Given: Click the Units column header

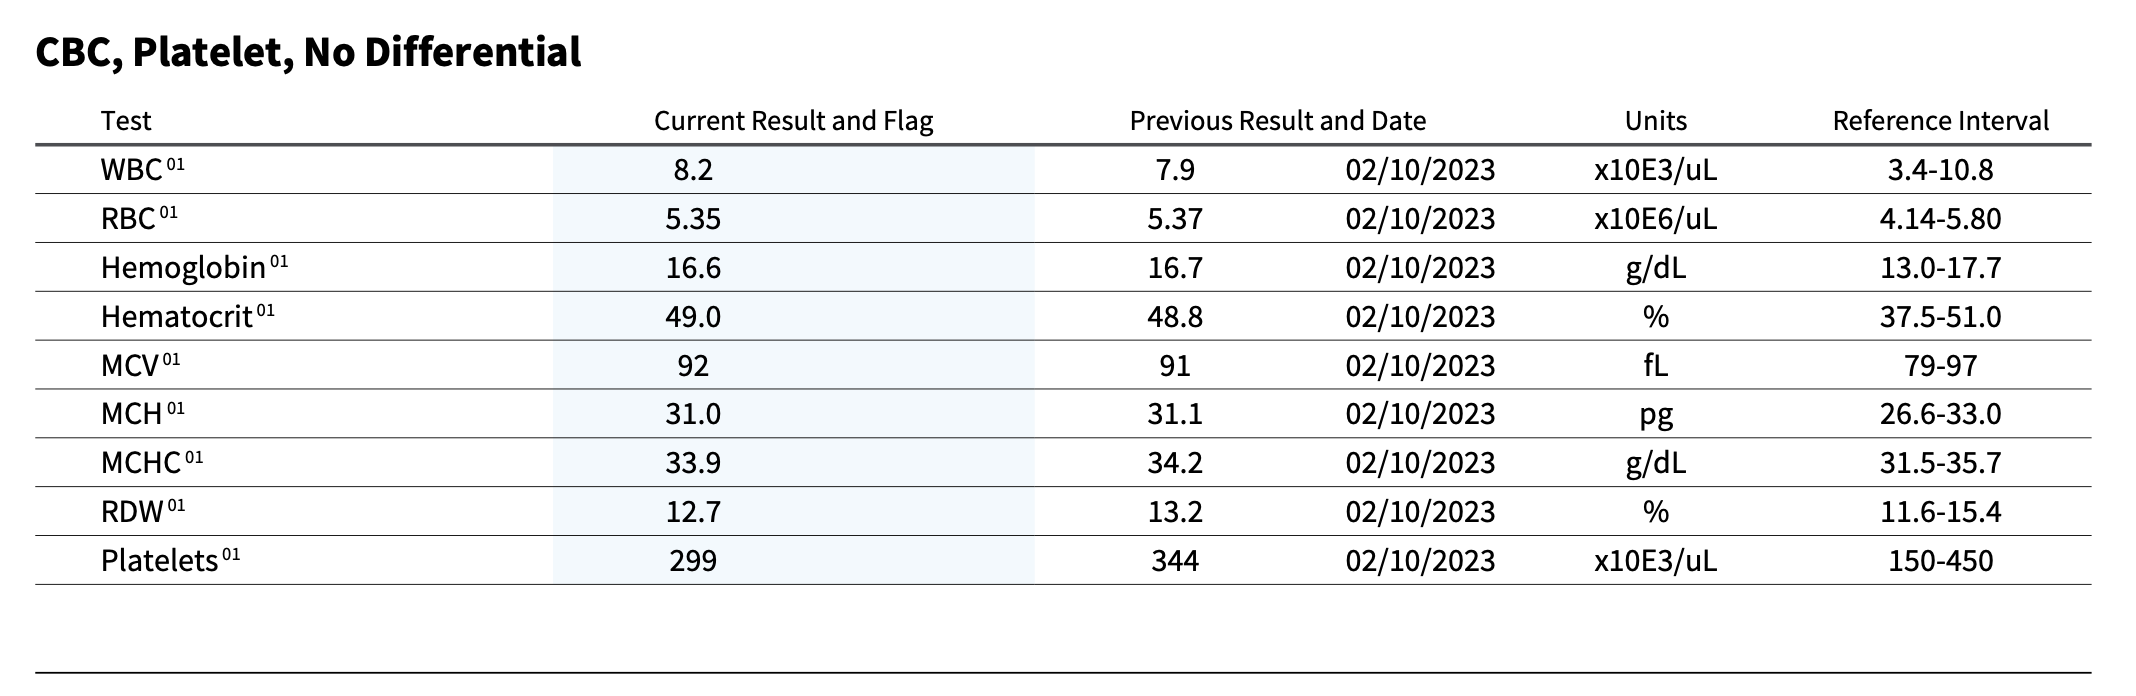Looking at the screenshot, I should 1656,121.
